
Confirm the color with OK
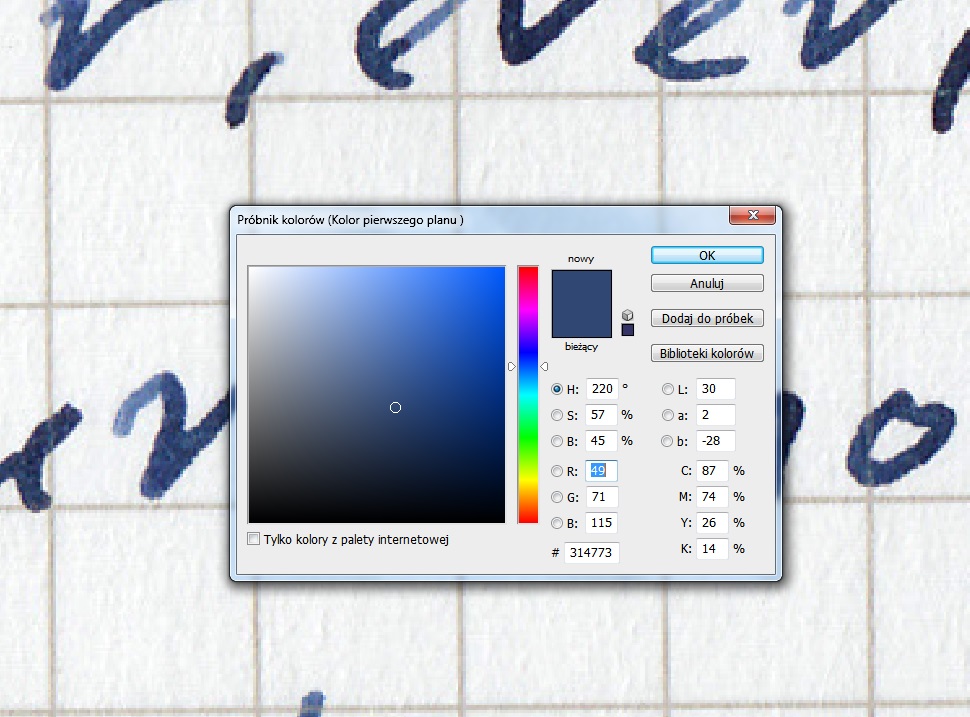coord(707,255)
